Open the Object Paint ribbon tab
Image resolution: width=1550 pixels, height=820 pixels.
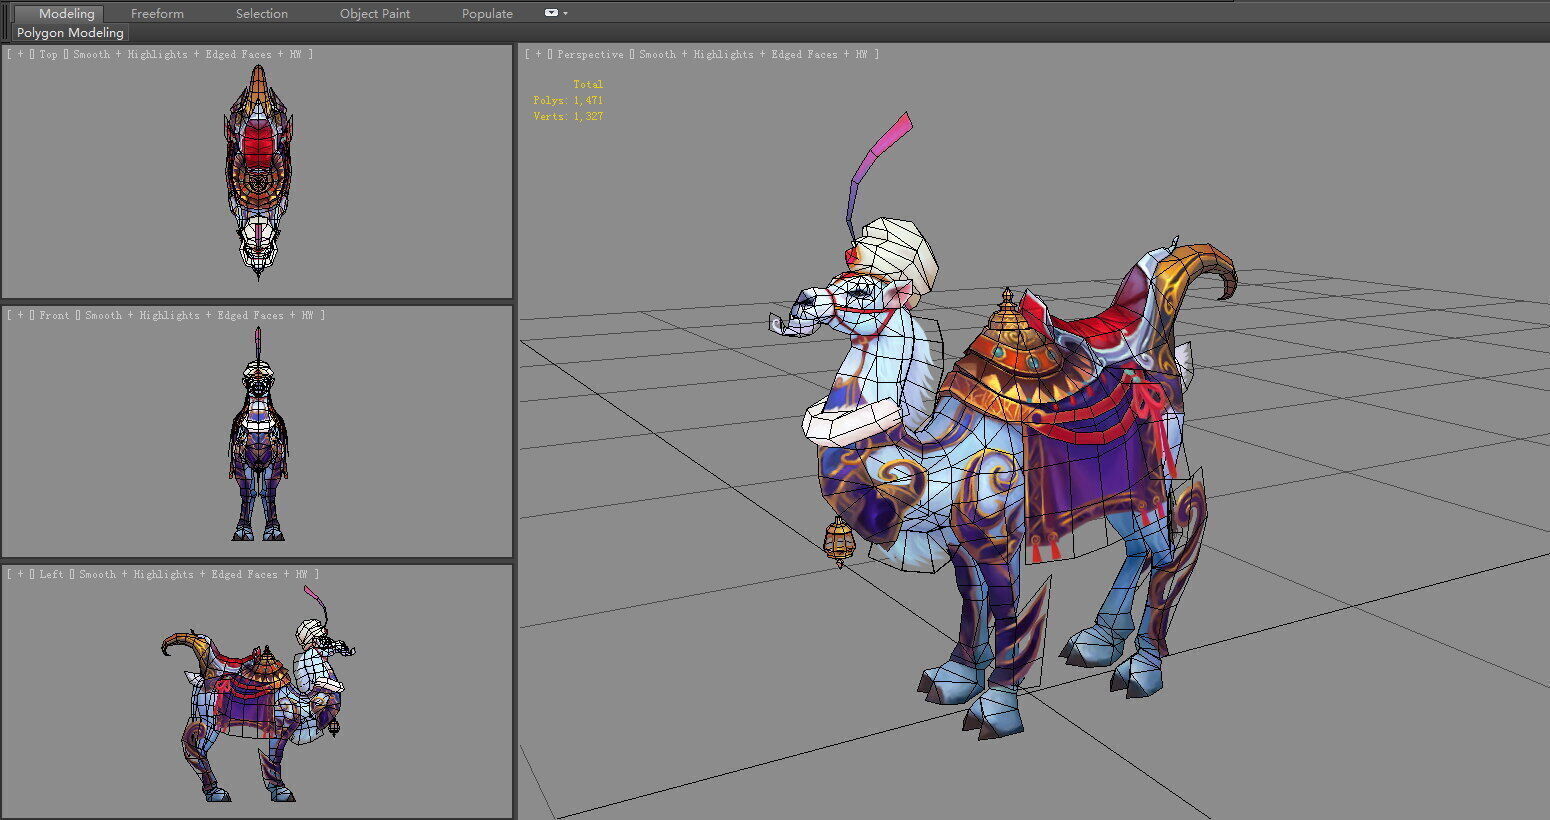pyautogui.click(x=375, y=13)
